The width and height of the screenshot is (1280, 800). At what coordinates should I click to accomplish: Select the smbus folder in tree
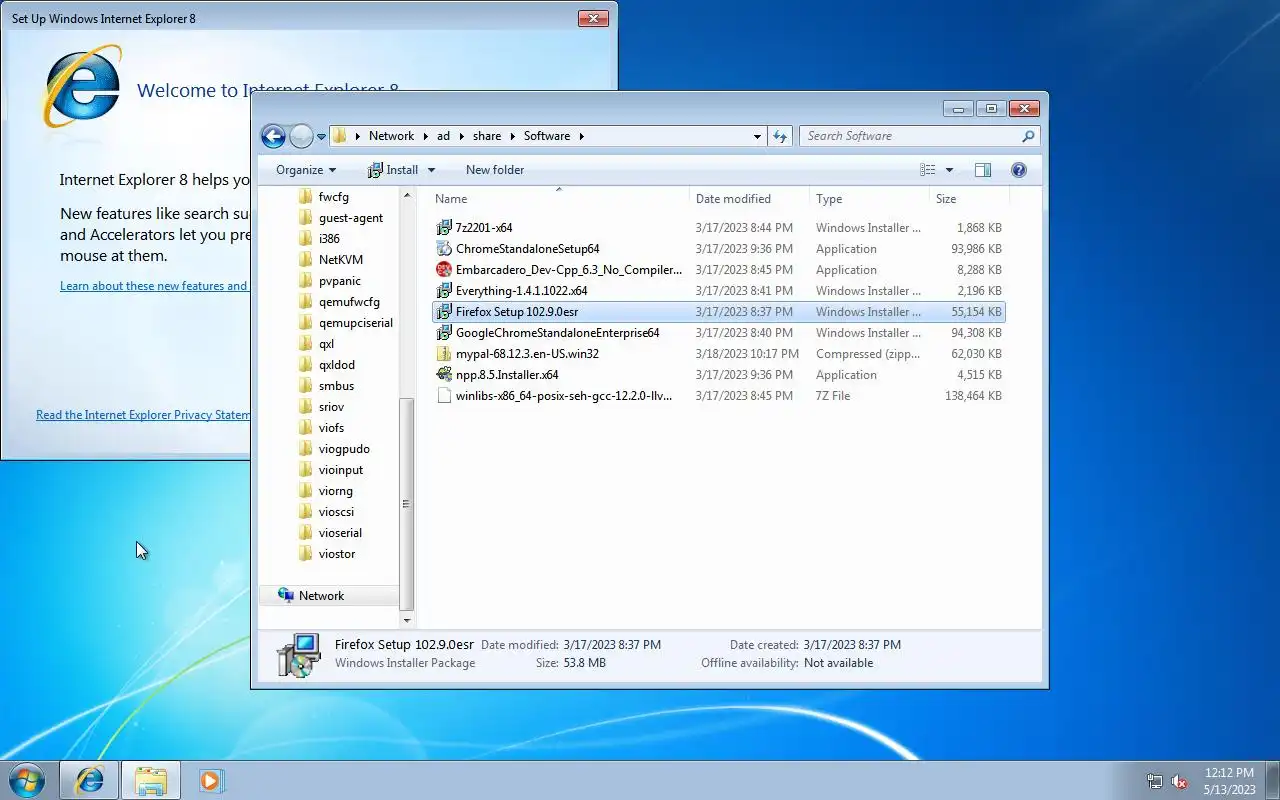[326, 386]
